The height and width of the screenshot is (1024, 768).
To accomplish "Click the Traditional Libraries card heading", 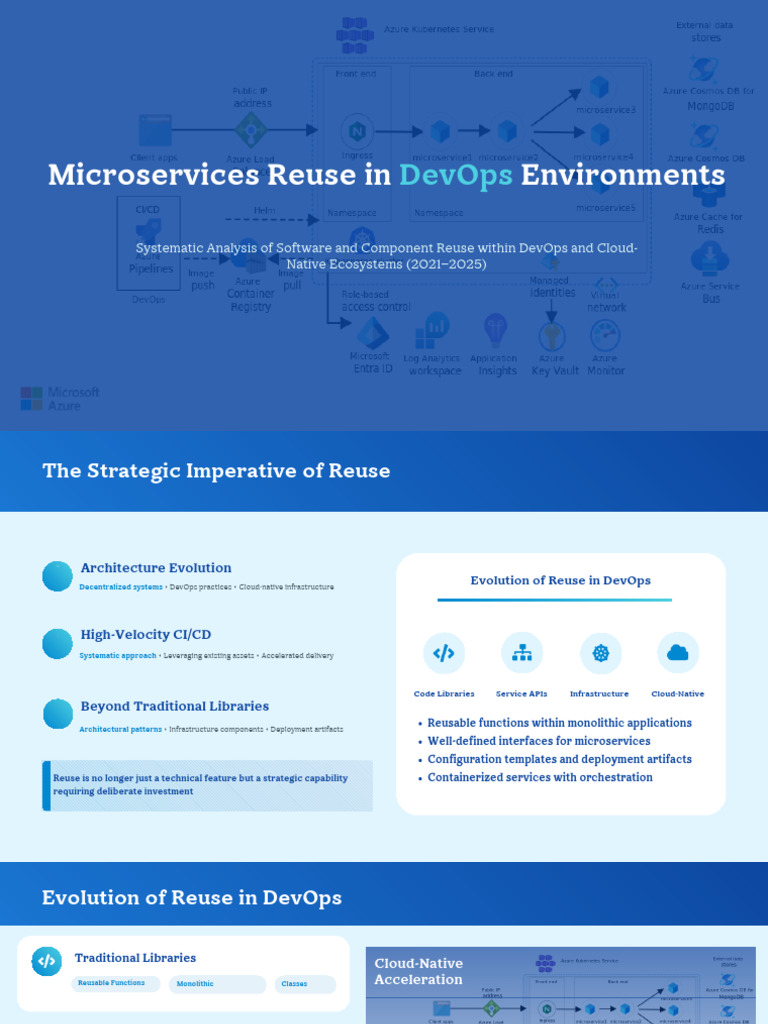I will pyautogui.click(x=135, y=958).
